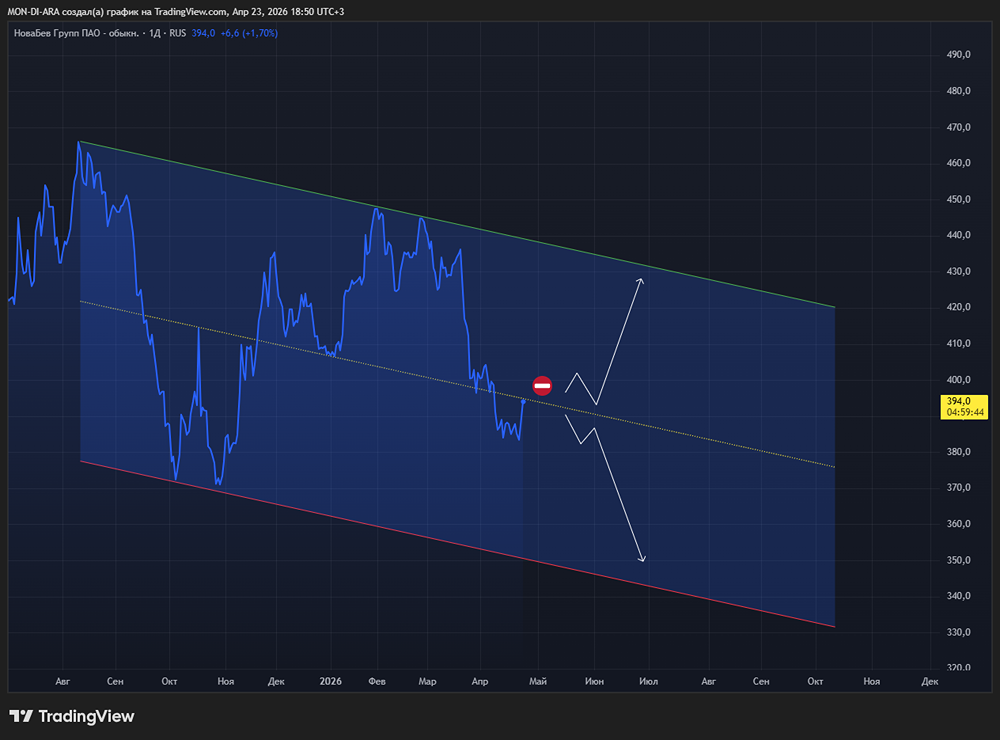Click the 490,0 price axis label
The width and height of the screenshot is (1000, 740).
[x=959, y=55]
